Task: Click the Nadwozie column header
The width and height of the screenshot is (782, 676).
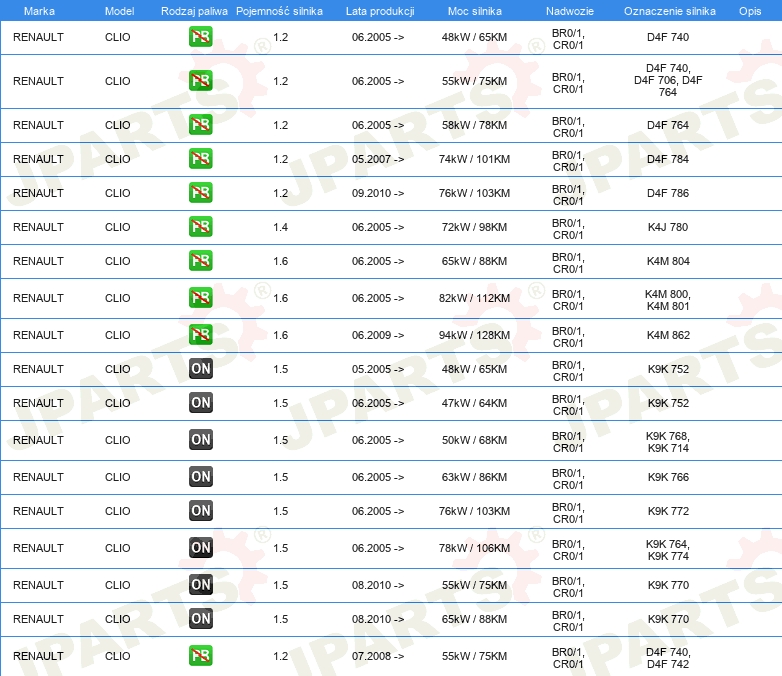Action: (570, 11)
